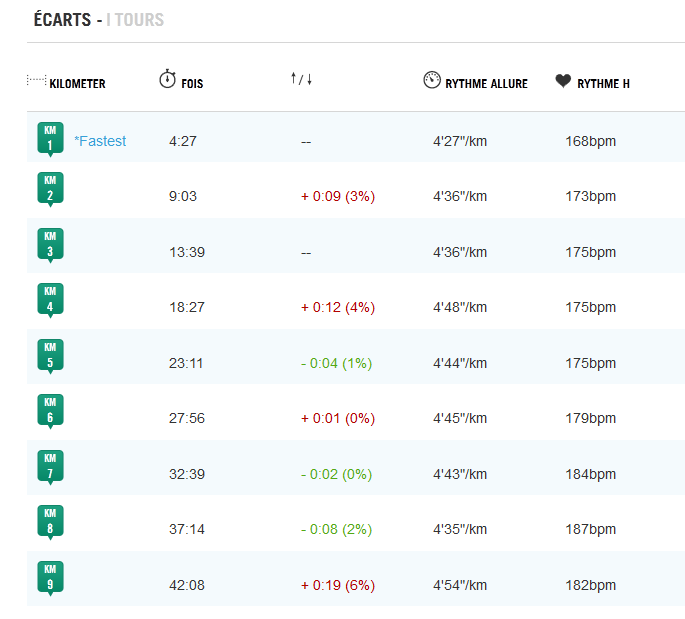Click the 32:39 time cell
The height and width of the screenshot is (619, 685).
pos(187,474)
